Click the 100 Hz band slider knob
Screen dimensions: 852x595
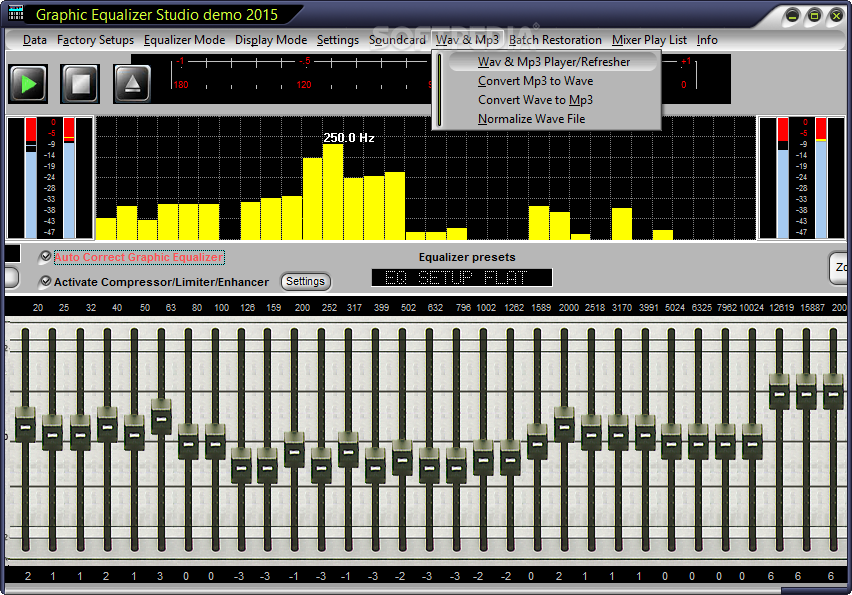pyautogui.click(x=216, y=442)
